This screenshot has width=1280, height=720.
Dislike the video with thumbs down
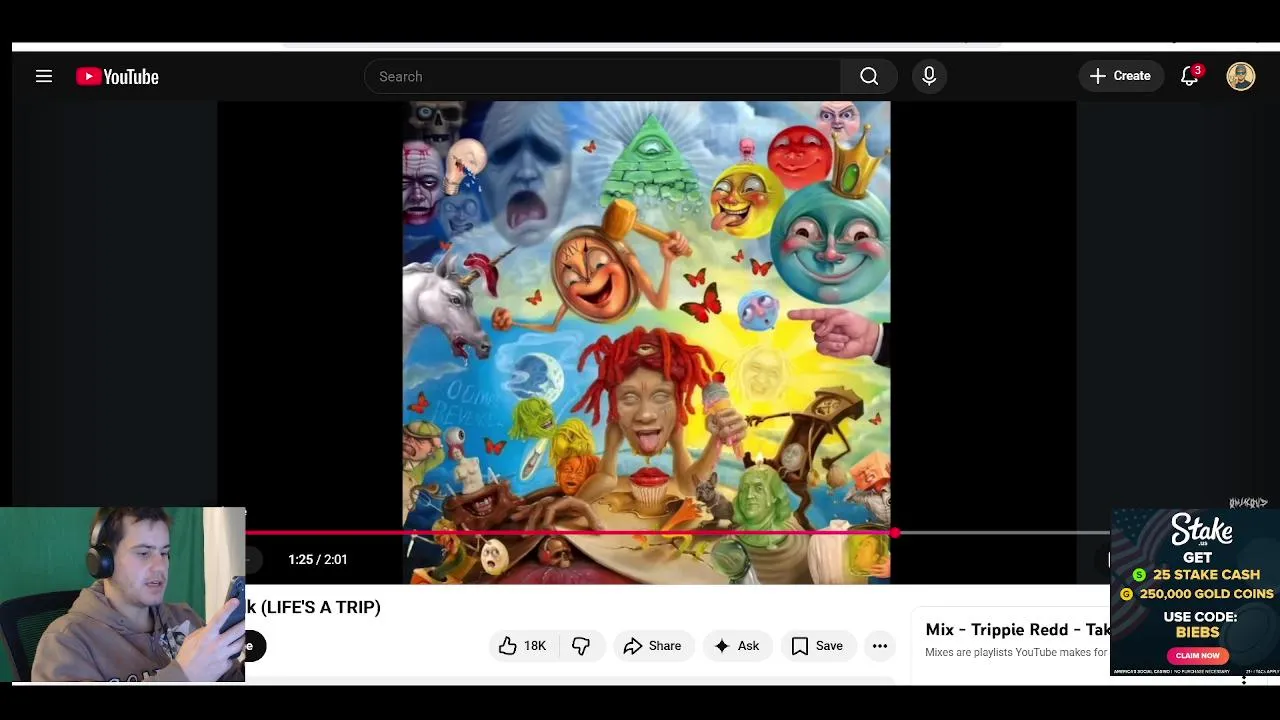(x=581, y=646)
